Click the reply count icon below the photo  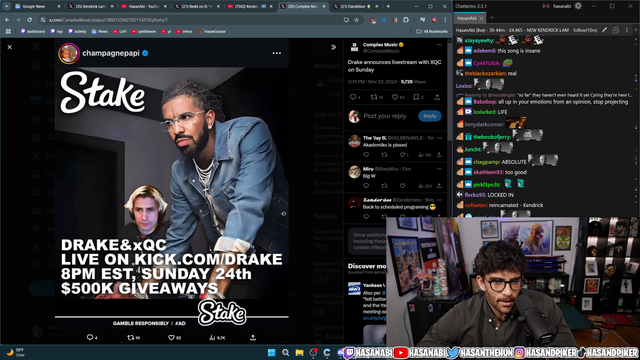[x=90, y=337]
